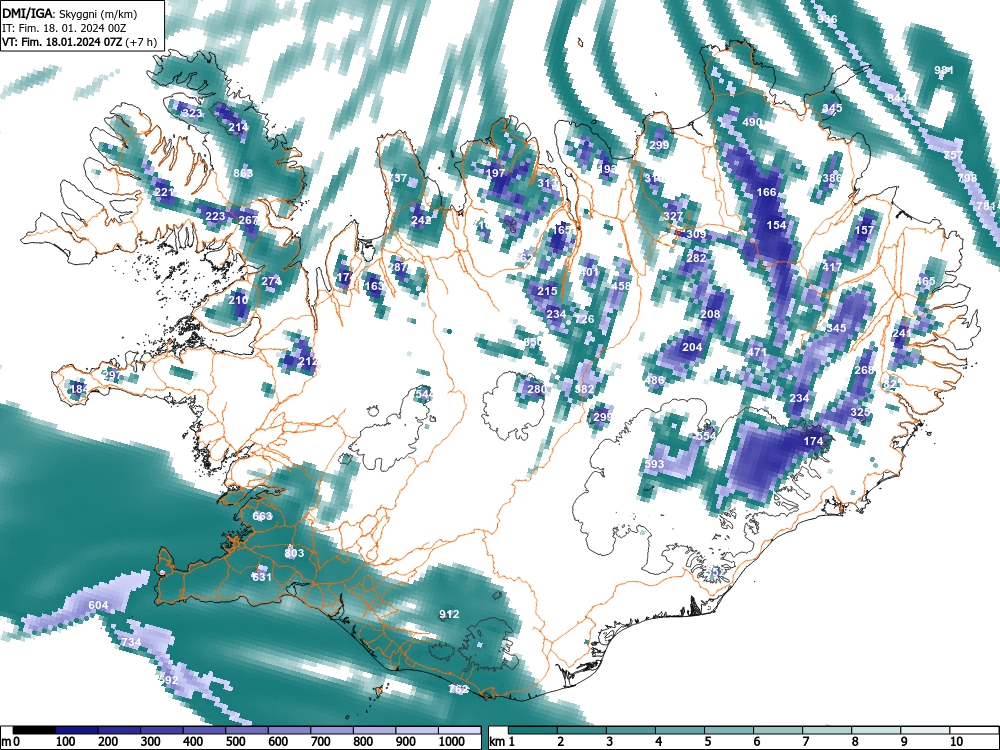The height and width of the screenshot is (750, 1000).
Task: Click visibility value 490 on the map
Action: 752,122
